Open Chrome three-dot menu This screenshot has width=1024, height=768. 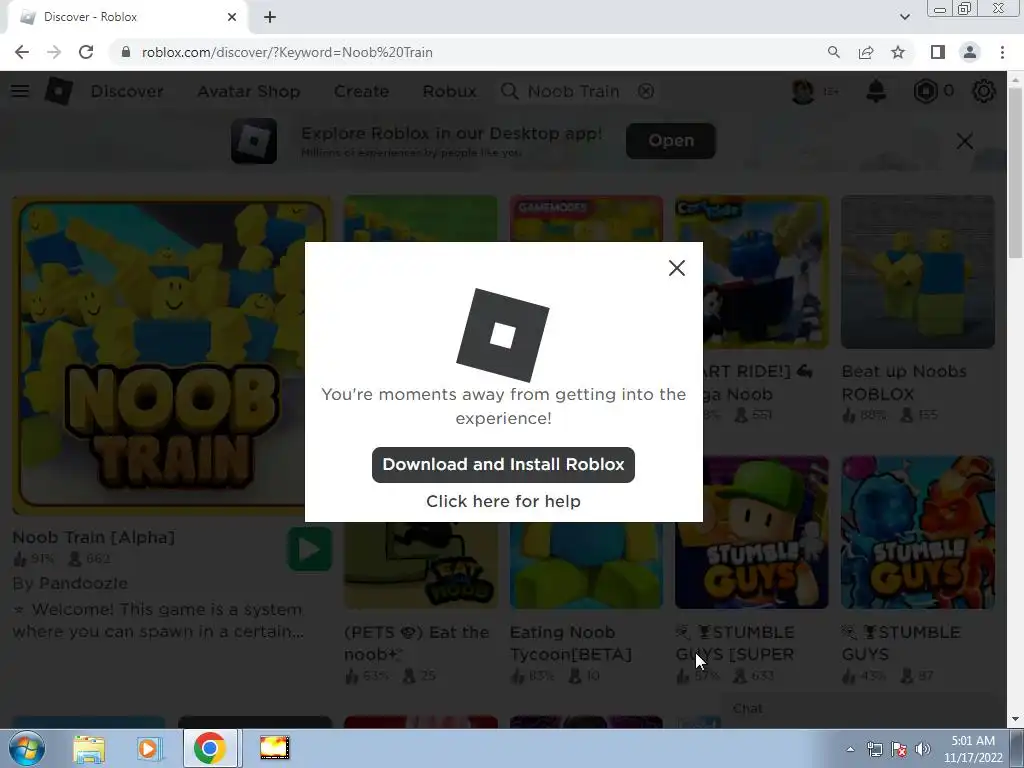click(x=1002, y=52)
